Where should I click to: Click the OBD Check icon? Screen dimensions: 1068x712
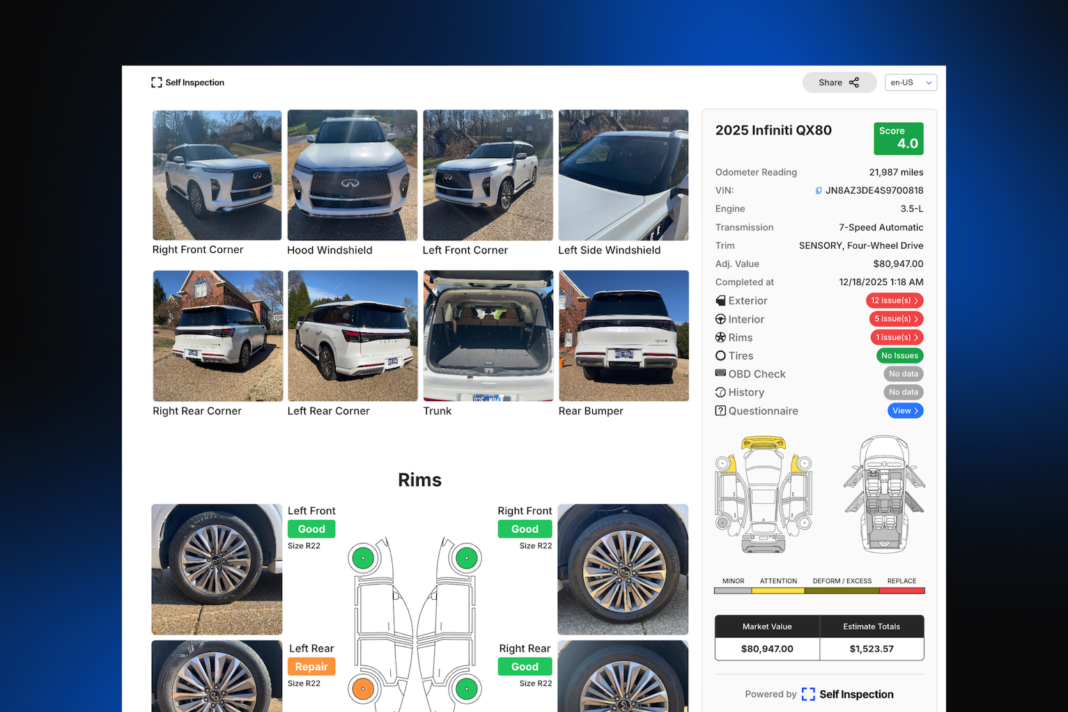point(720,373)
